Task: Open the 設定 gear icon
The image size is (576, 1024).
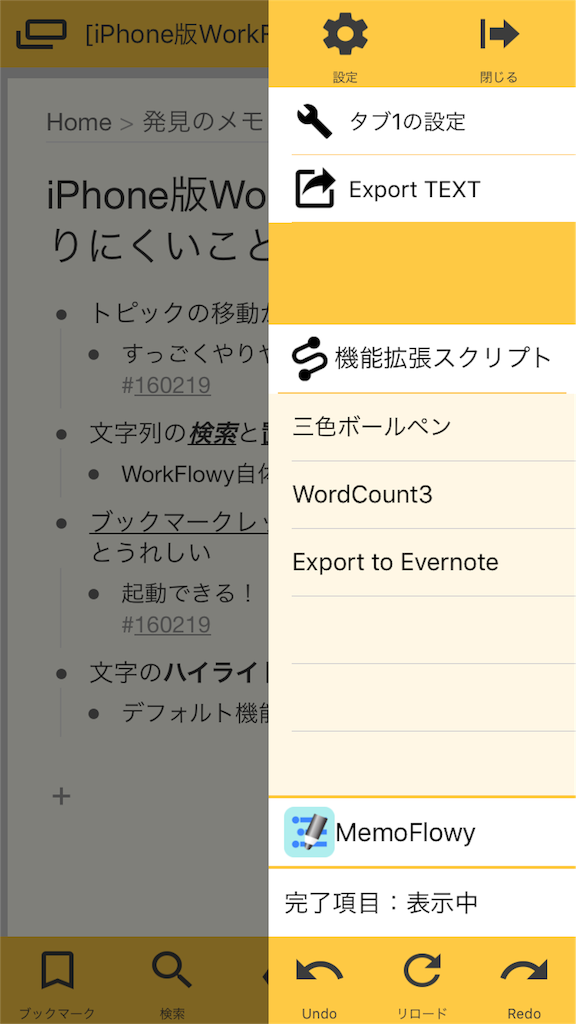Action: [x=345, y=34]
